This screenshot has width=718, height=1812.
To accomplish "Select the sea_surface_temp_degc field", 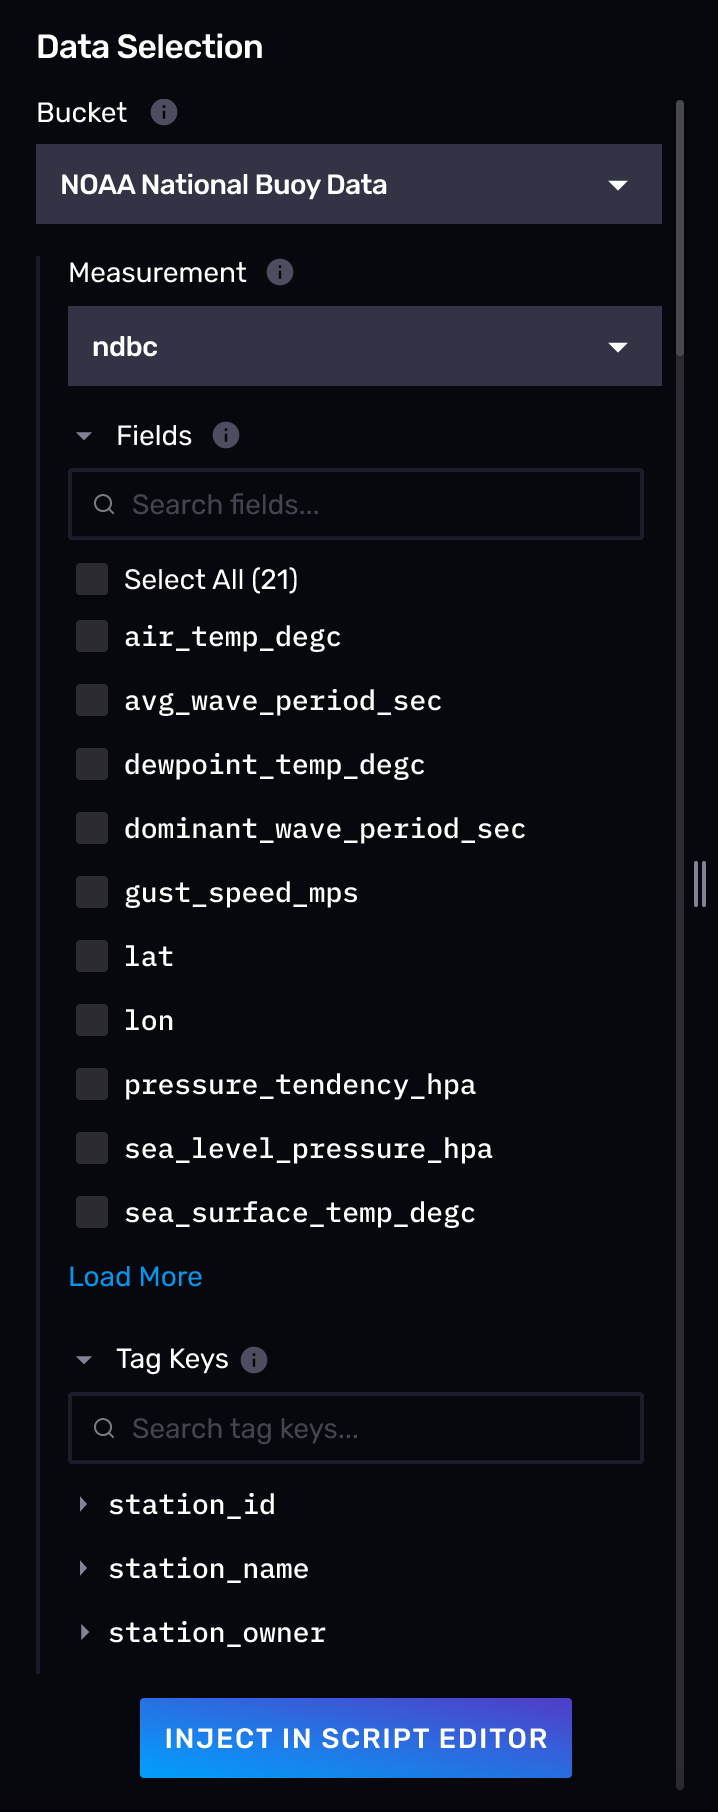I will pos(91,1211).
